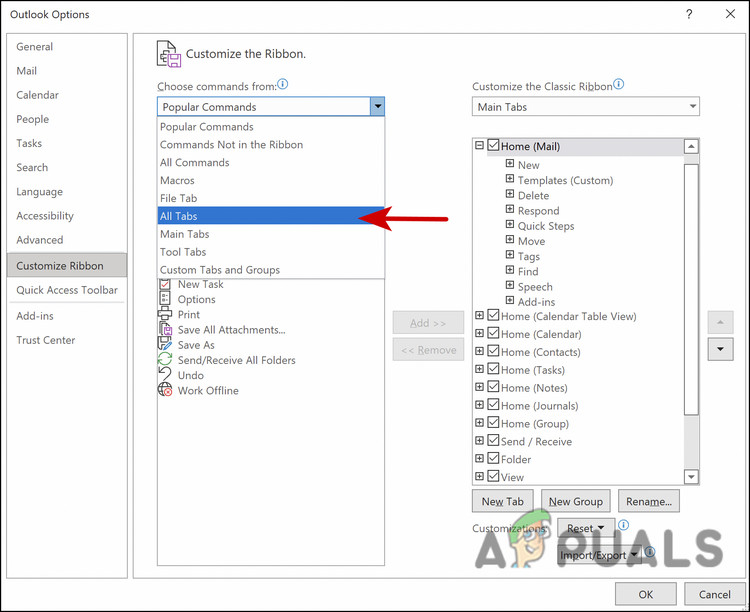Select the Tool Tabs option
750x612 pixels.
click(x=271, y=252)
